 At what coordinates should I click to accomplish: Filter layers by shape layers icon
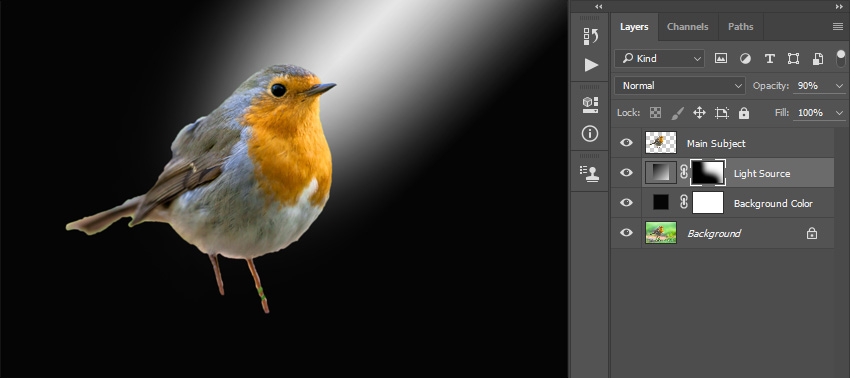click(x=793, y=59)
